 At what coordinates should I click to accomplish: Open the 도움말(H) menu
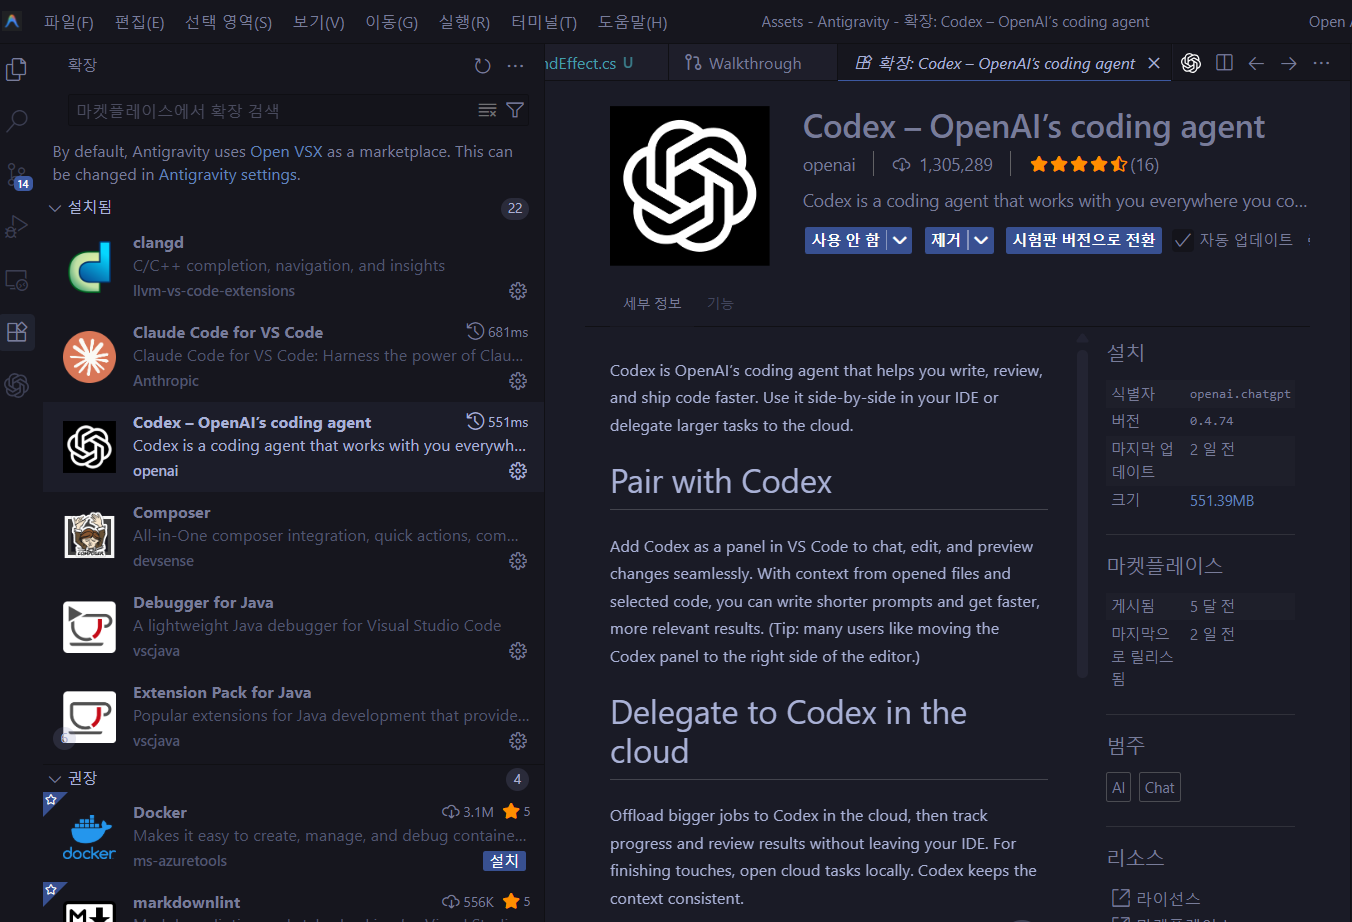tap(633, 22)
